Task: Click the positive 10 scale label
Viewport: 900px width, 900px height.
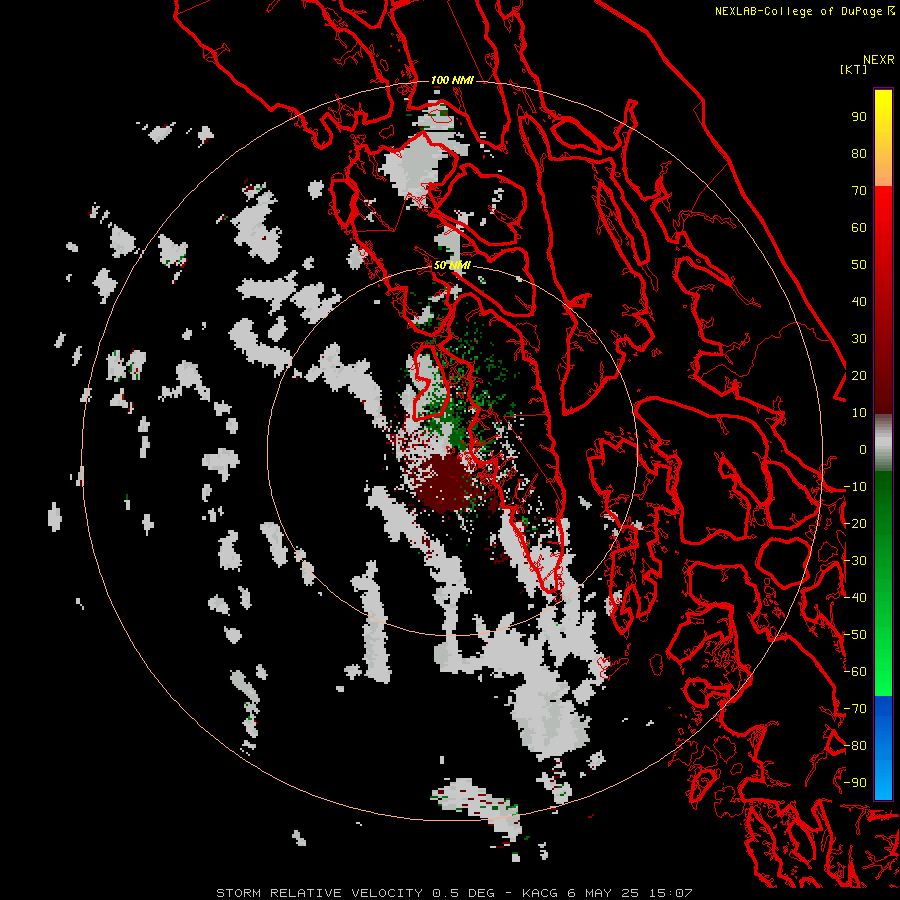Action: tap(859, 413)
